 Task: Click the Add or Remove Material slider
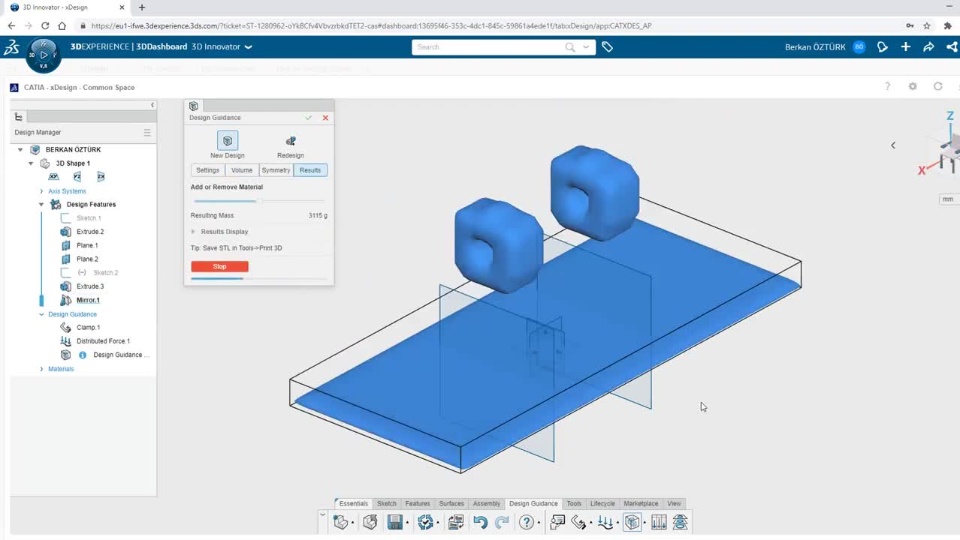tap(258, 201)
